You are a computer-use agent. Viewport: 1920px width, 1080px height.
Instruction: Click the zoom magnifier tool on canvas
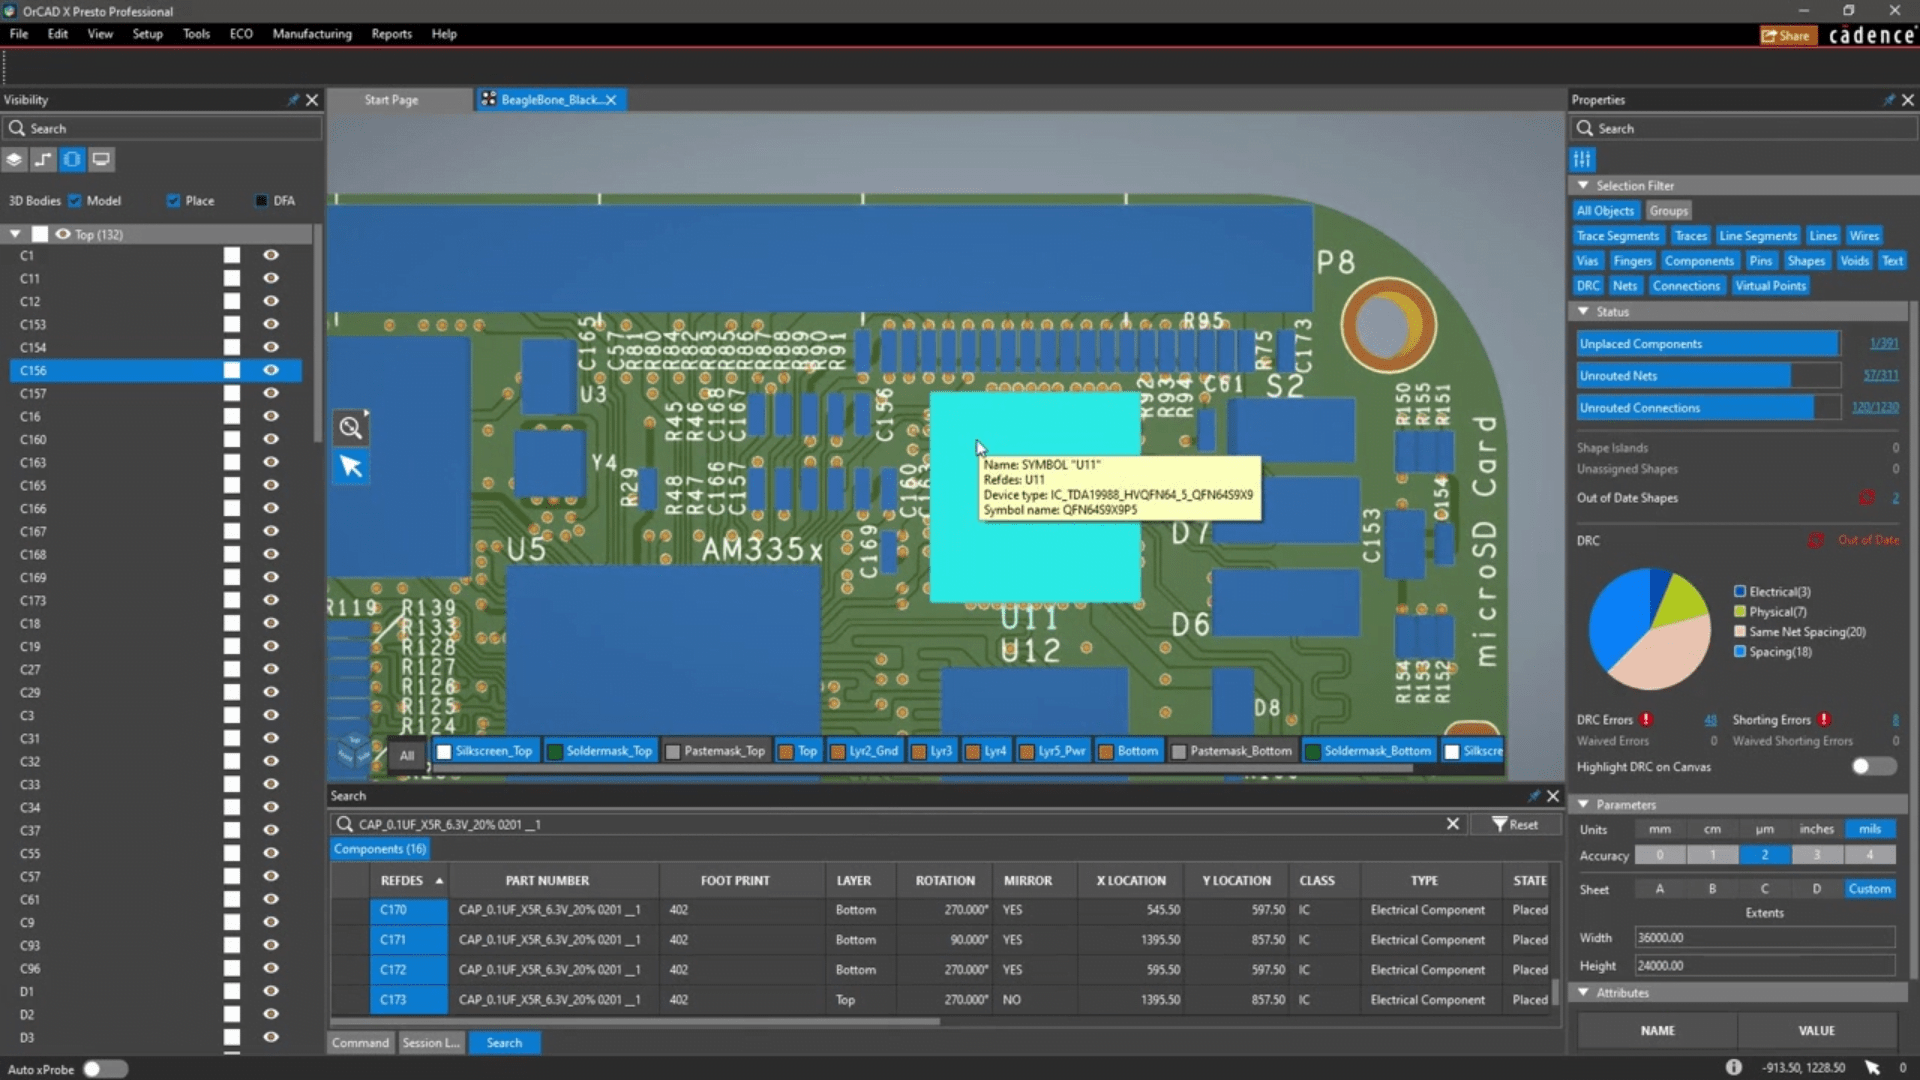click(351, 428)
